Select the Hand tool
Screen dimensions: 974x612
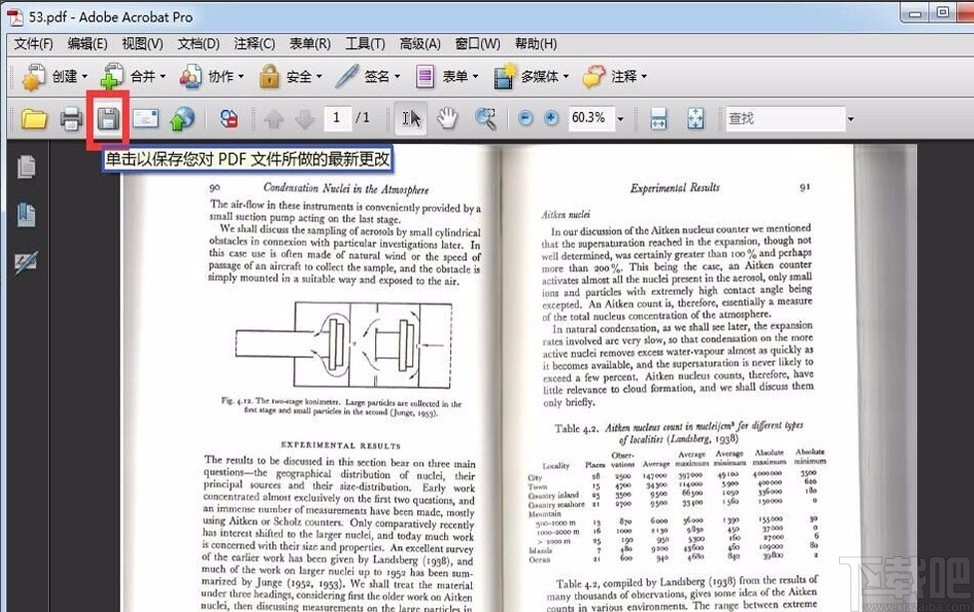446,118
